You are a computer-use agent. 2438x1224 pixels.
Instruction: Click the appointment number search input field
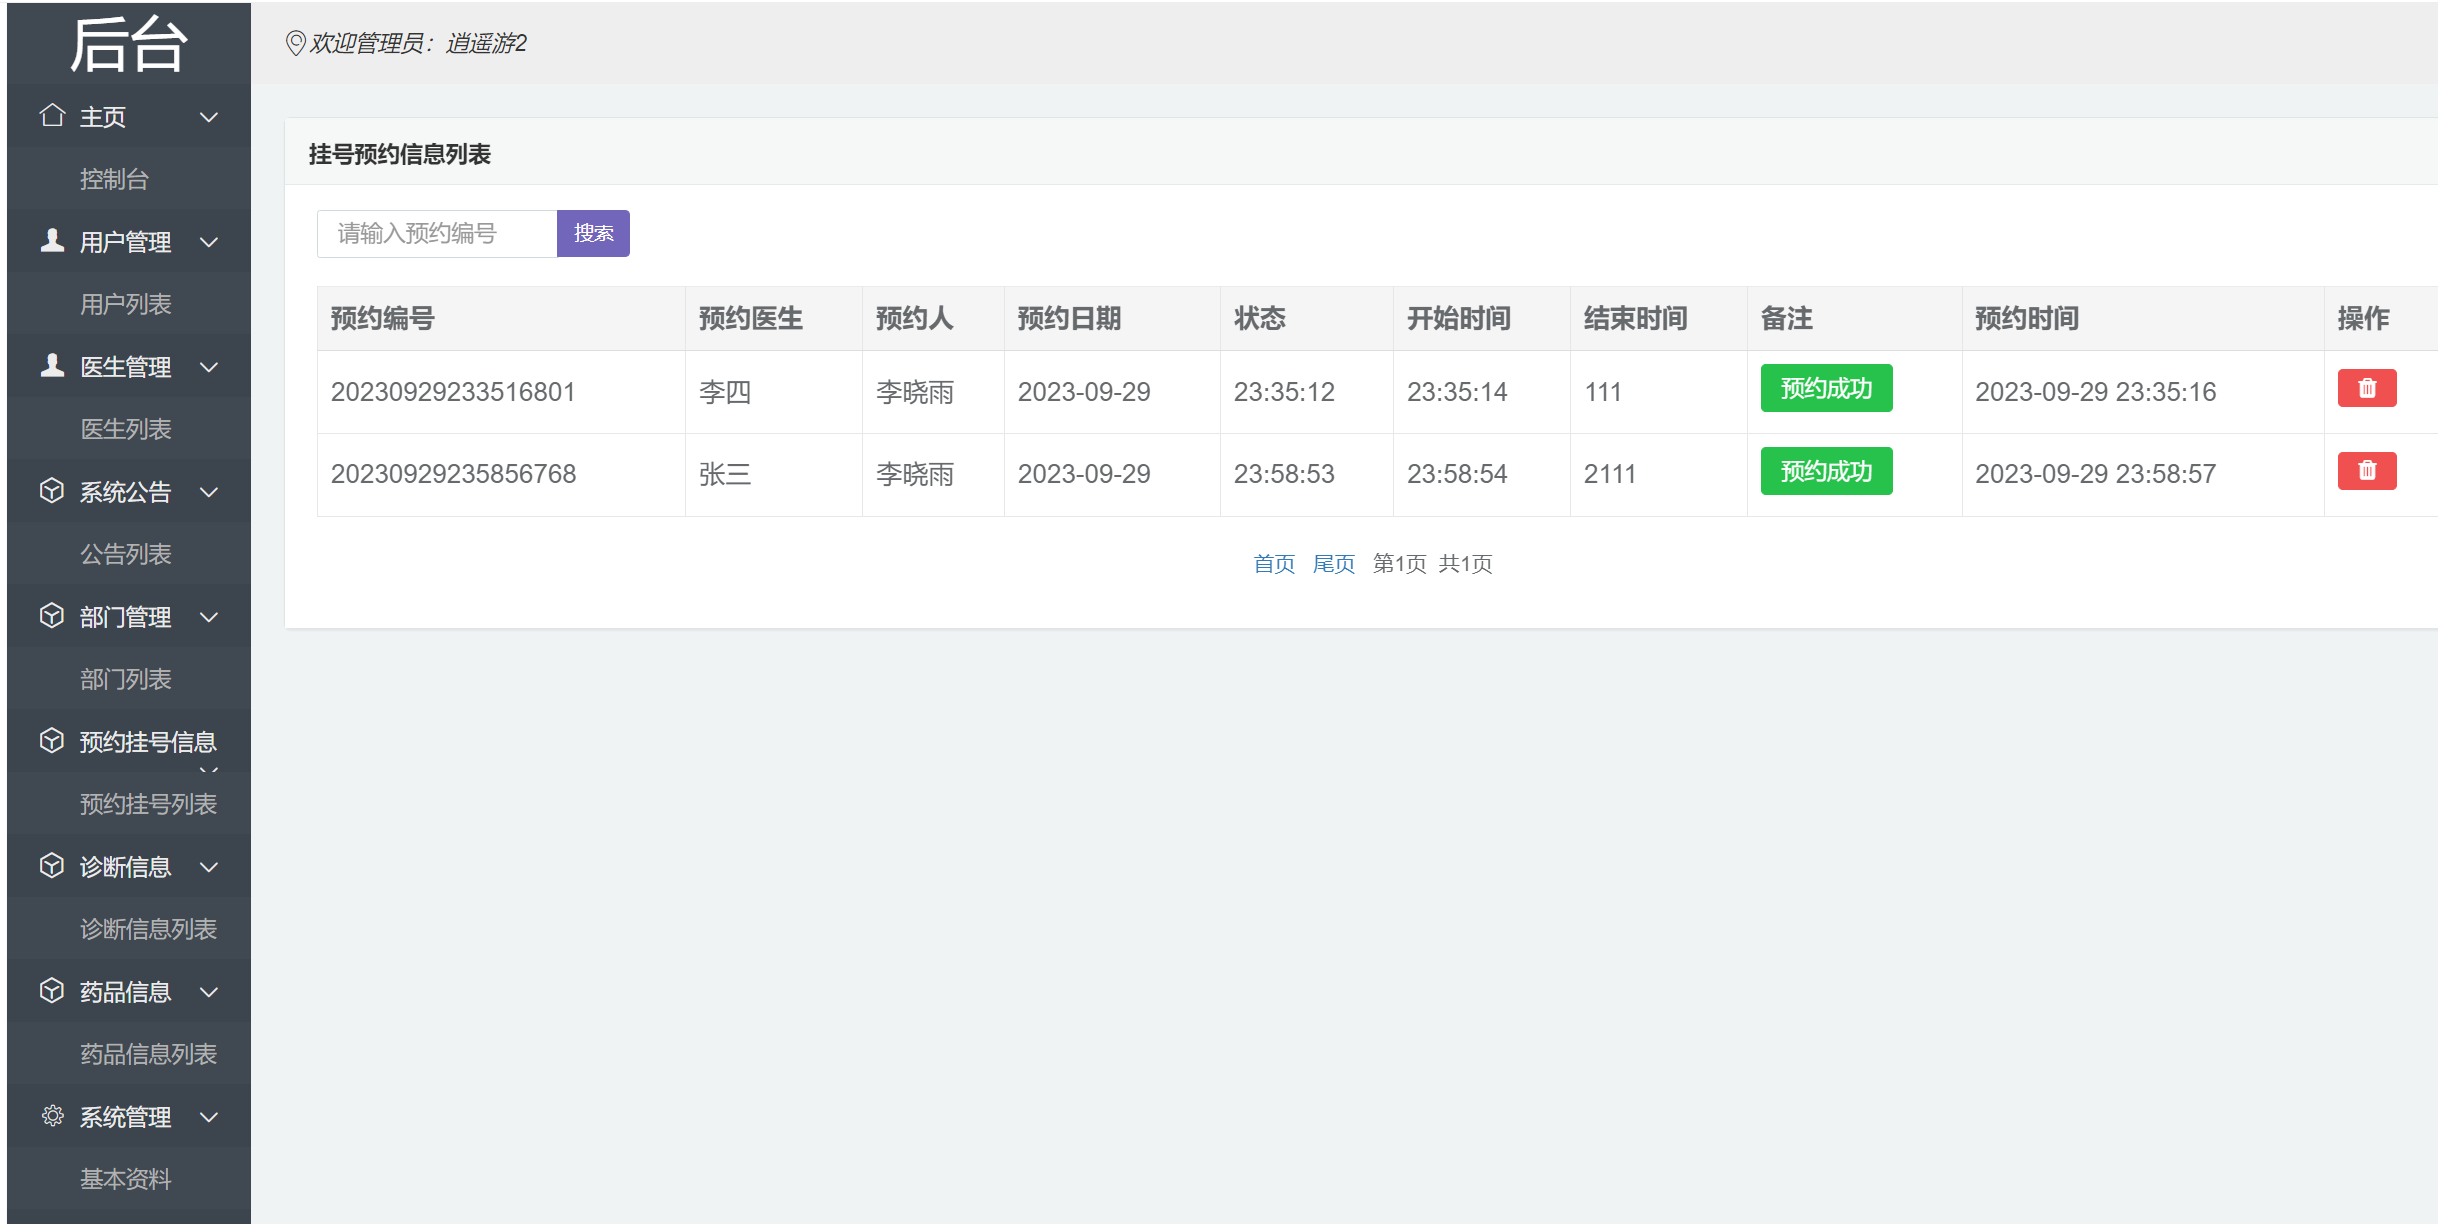(x=437, y=232)
